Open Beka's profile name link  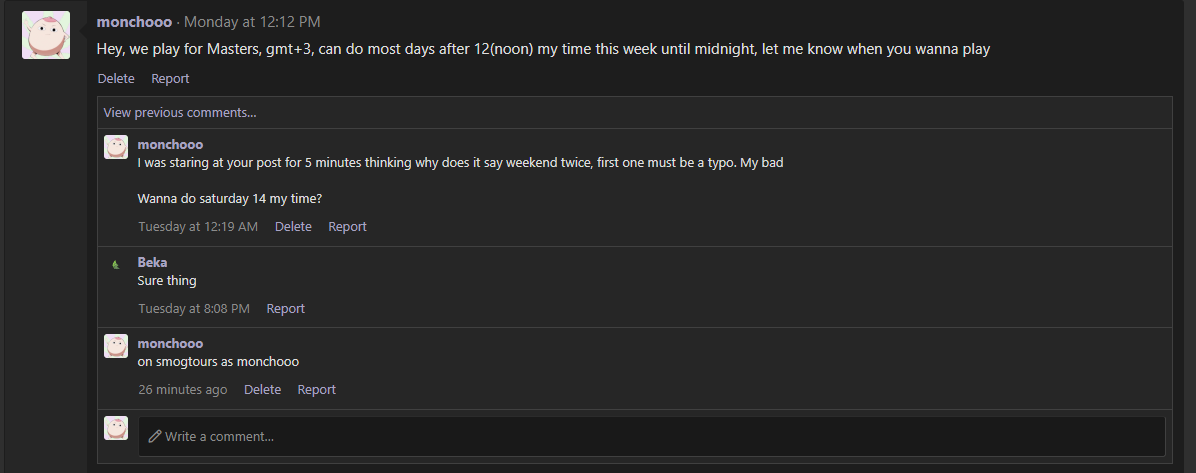[153, 262]
